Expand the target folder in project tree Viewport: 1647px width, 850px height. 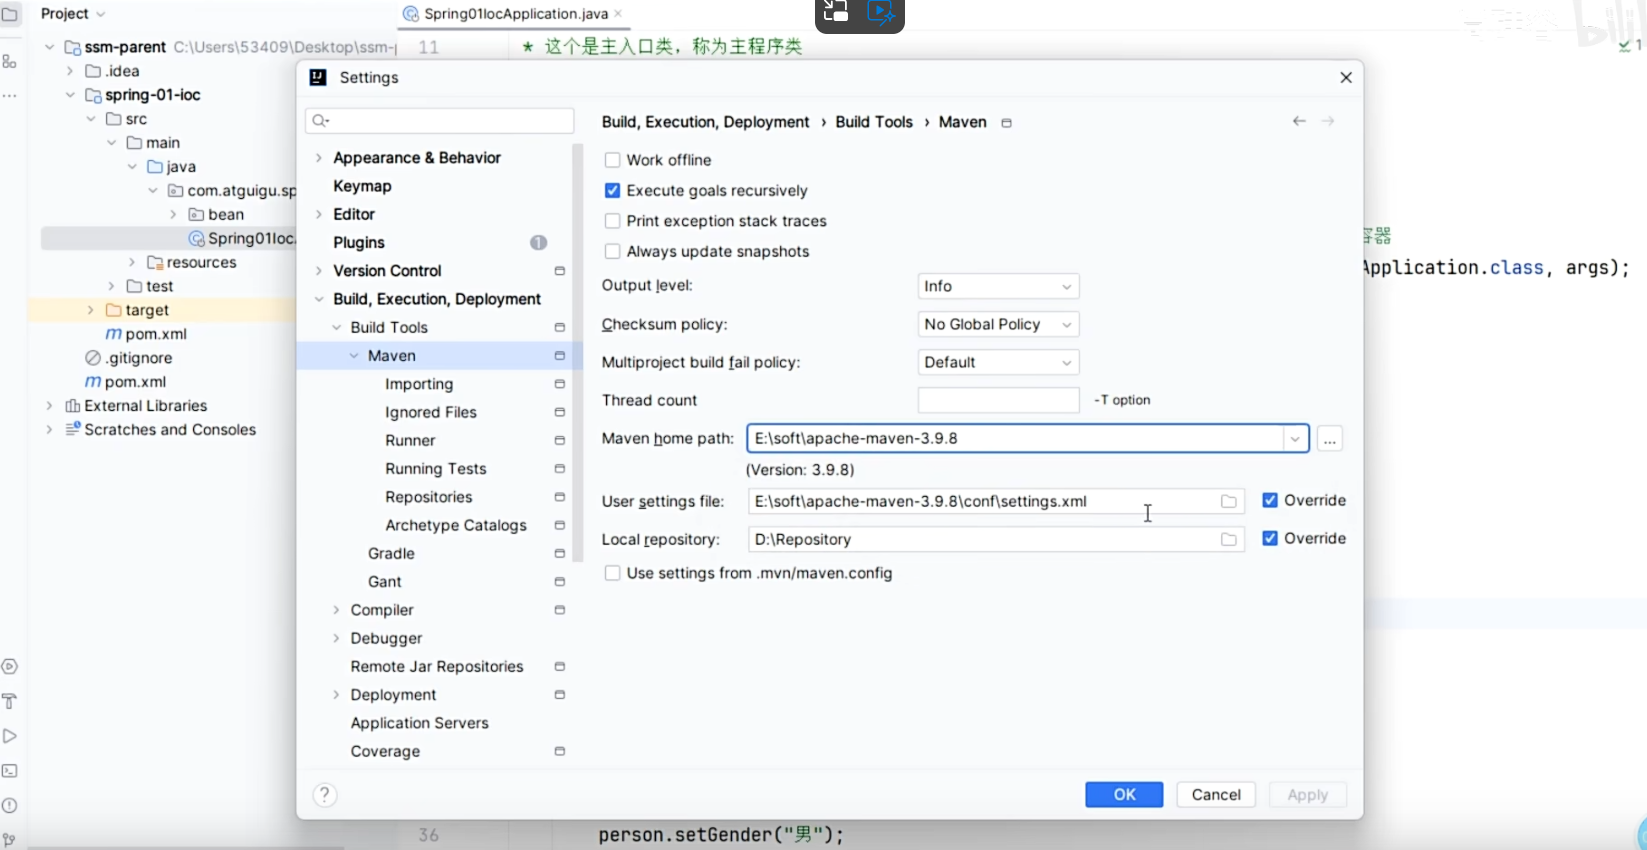91,311
